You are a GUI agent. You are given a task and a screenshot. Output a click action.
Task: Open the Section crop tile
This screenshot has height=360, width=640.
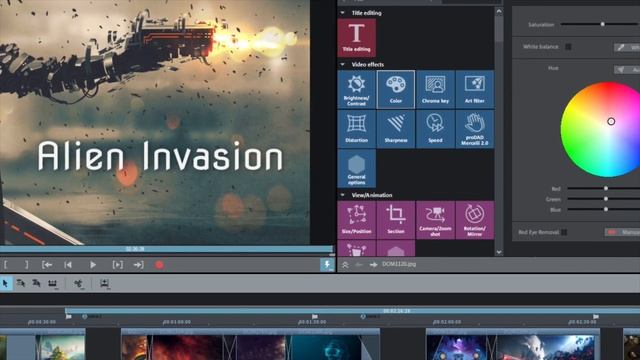pos(396,220)
